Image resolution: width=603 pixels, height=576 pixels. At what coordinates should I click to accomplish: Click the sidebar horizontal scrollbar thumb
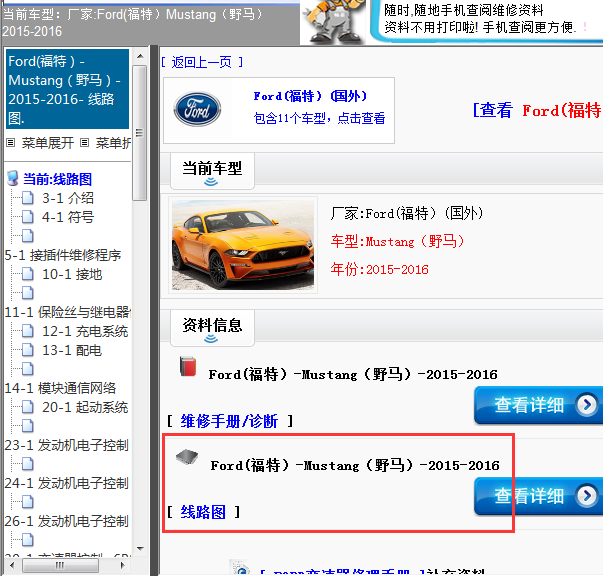coord(60,565)
